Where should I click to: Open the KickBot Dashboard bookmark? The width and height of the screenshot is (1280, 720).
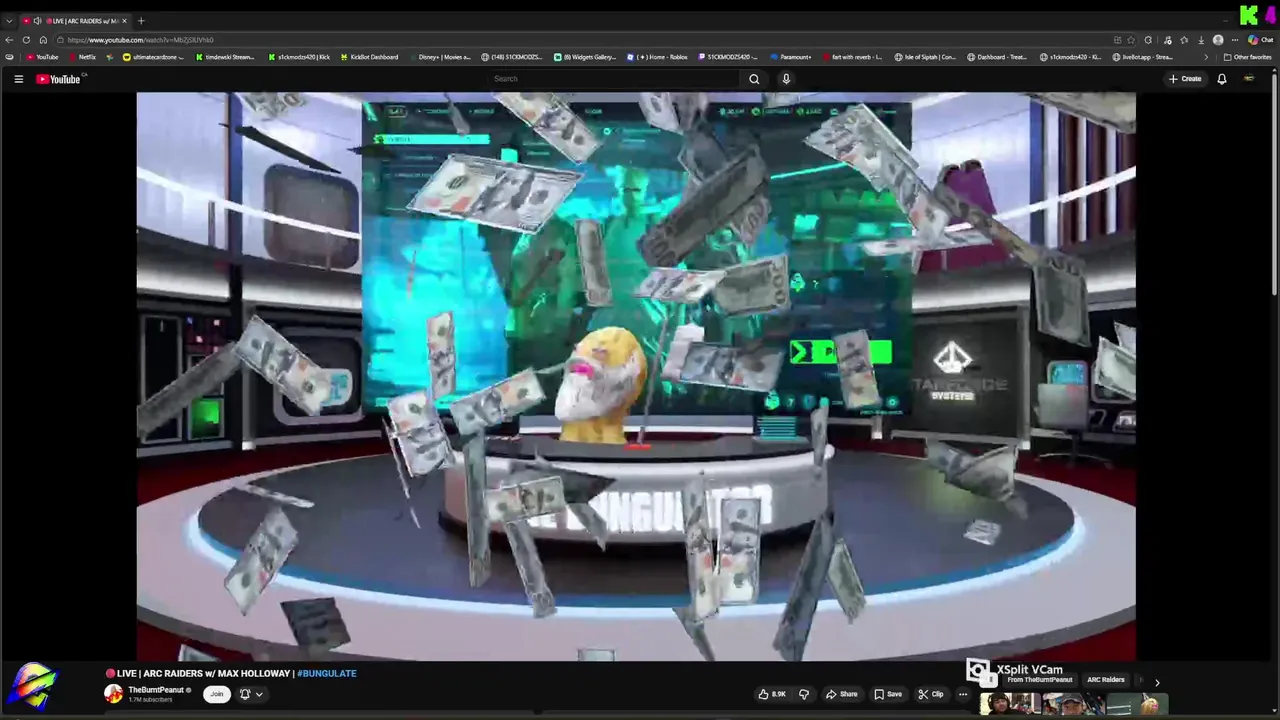(x=369, y=57)
